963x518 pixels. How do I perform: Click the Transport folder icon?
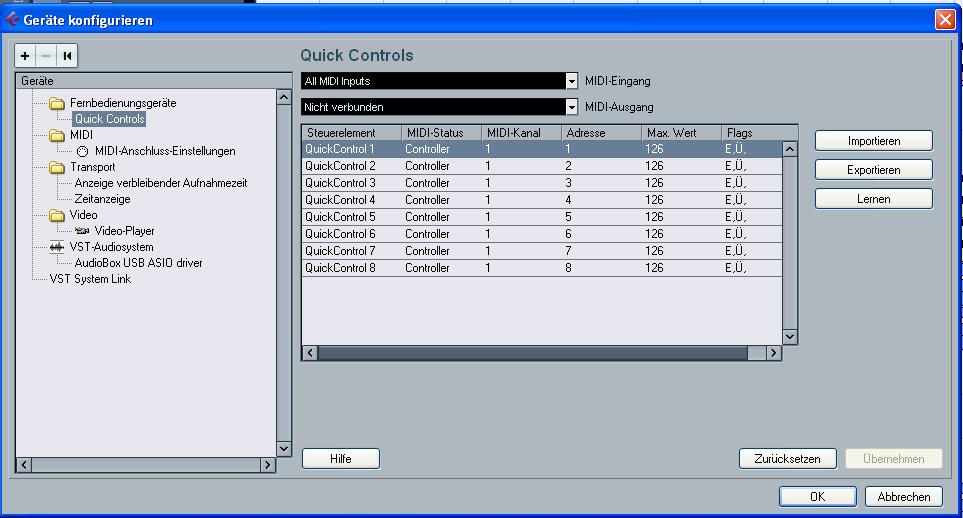pos(57,167)
